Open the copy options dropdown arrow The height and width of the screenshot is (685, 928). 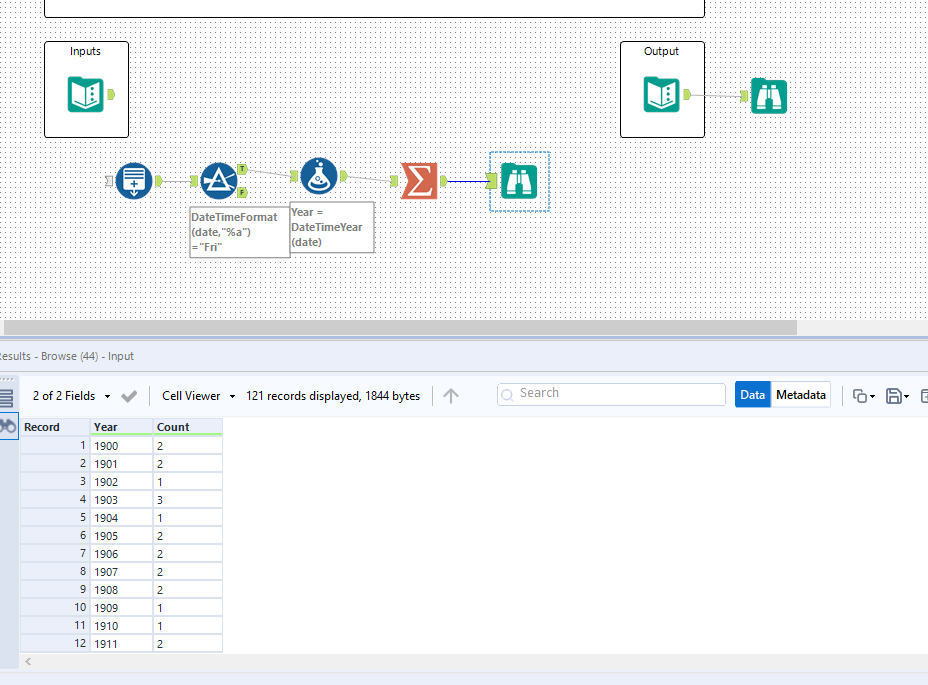tap(873, 397)
